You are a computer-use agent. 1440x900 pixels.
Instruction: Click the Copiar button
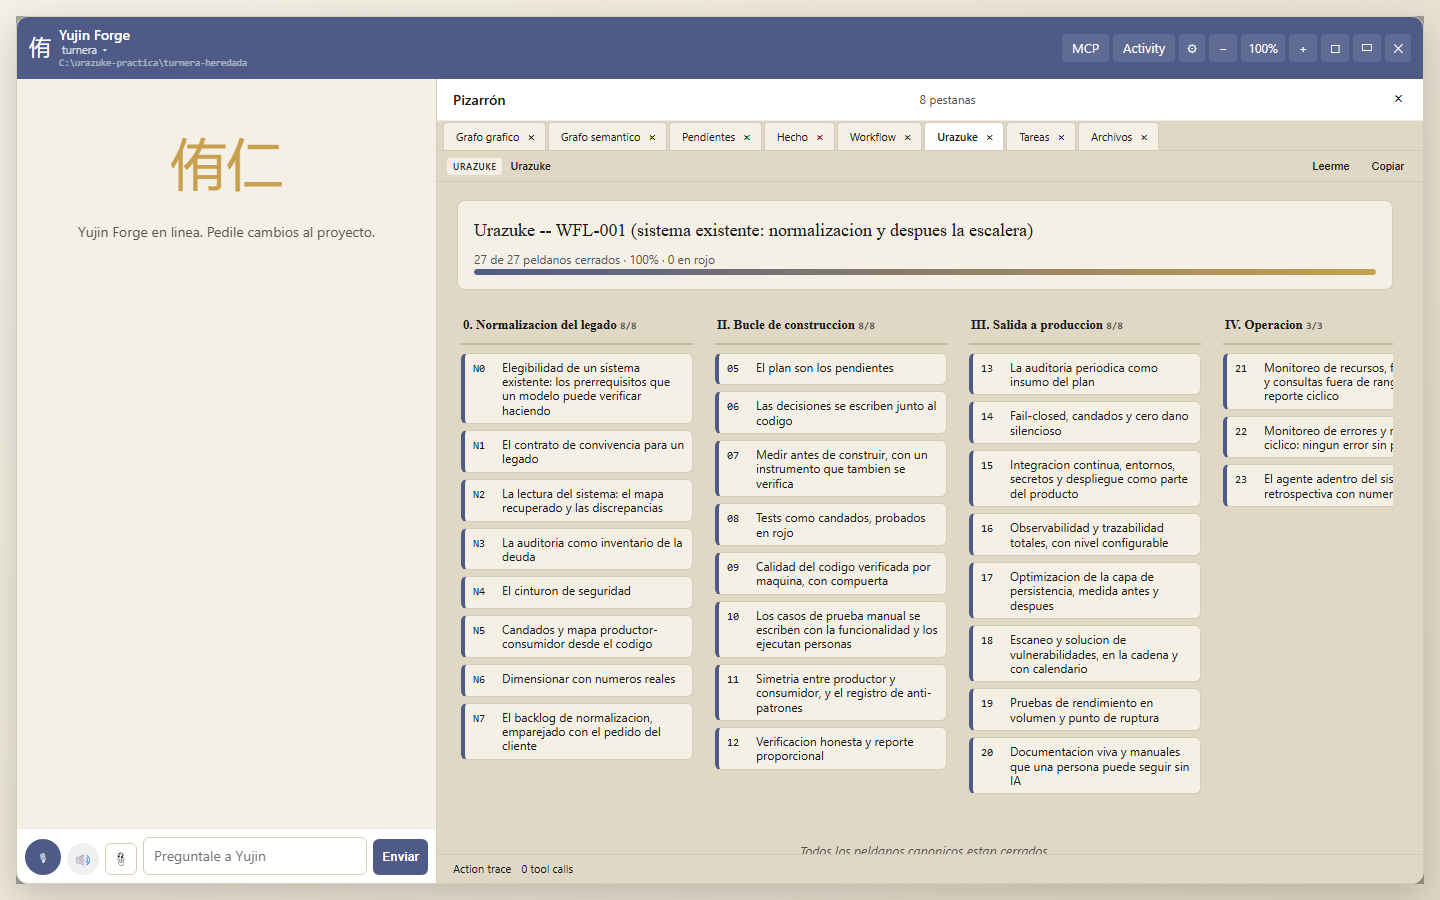pyautogui.click(x=1387, y=167)
